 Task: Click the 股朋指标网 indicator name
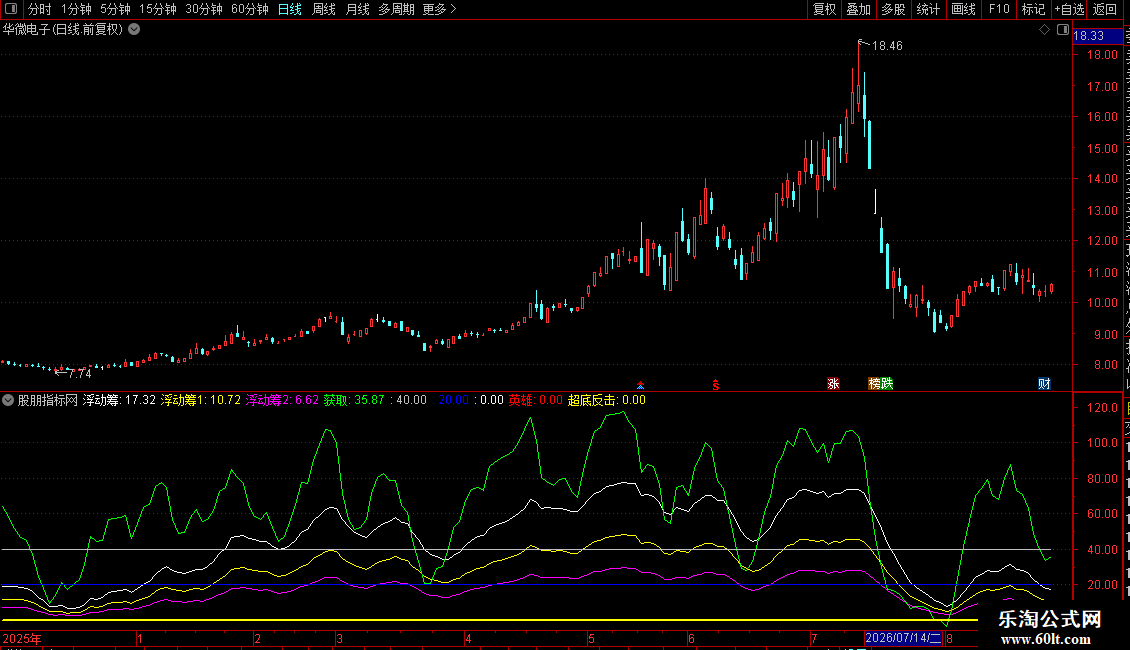pos(48,400)
